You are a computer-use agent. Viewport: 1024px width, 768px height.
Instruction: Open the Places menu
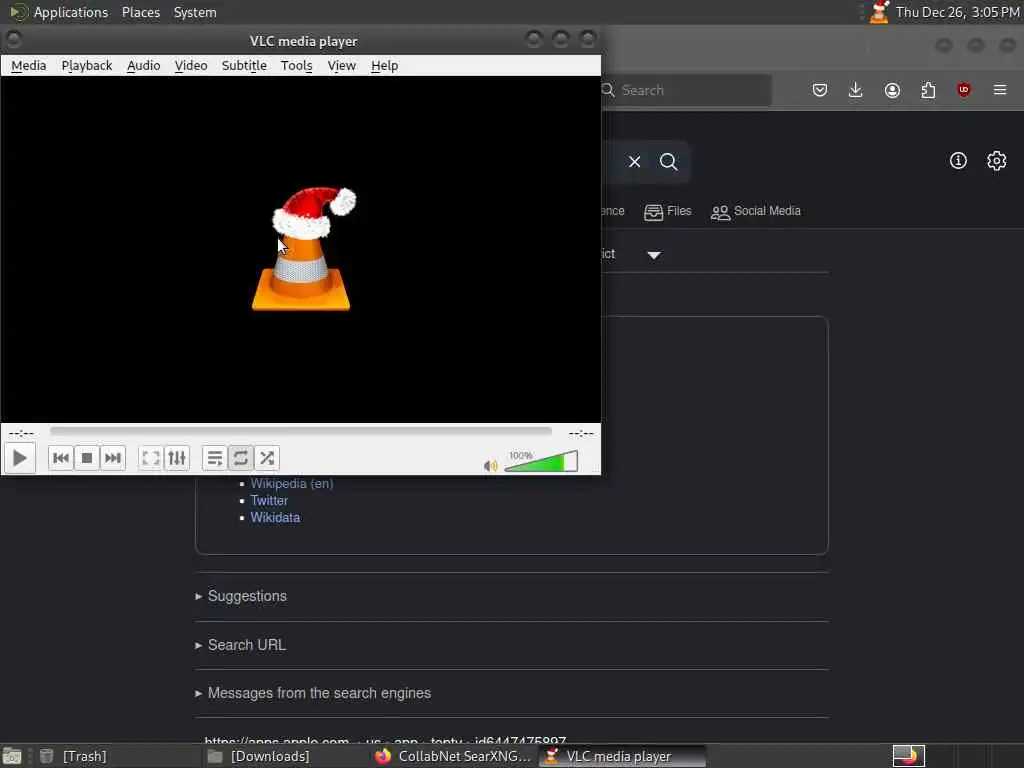(141, 12)
